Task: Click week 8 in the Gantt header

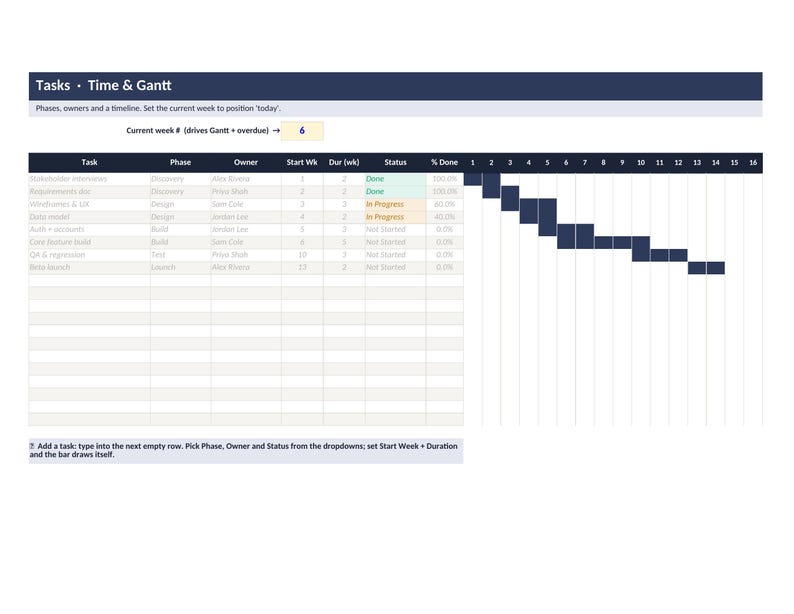Action: click(604, 162)
